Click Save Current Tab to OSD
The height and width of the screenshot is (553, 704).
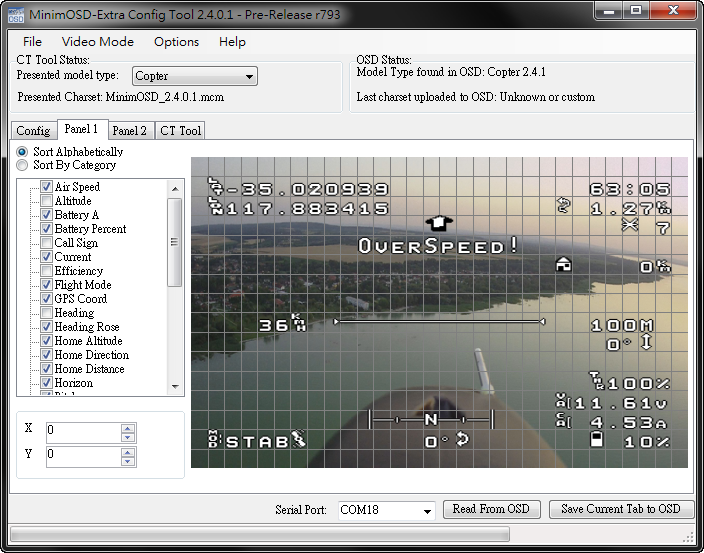point(621,509)
